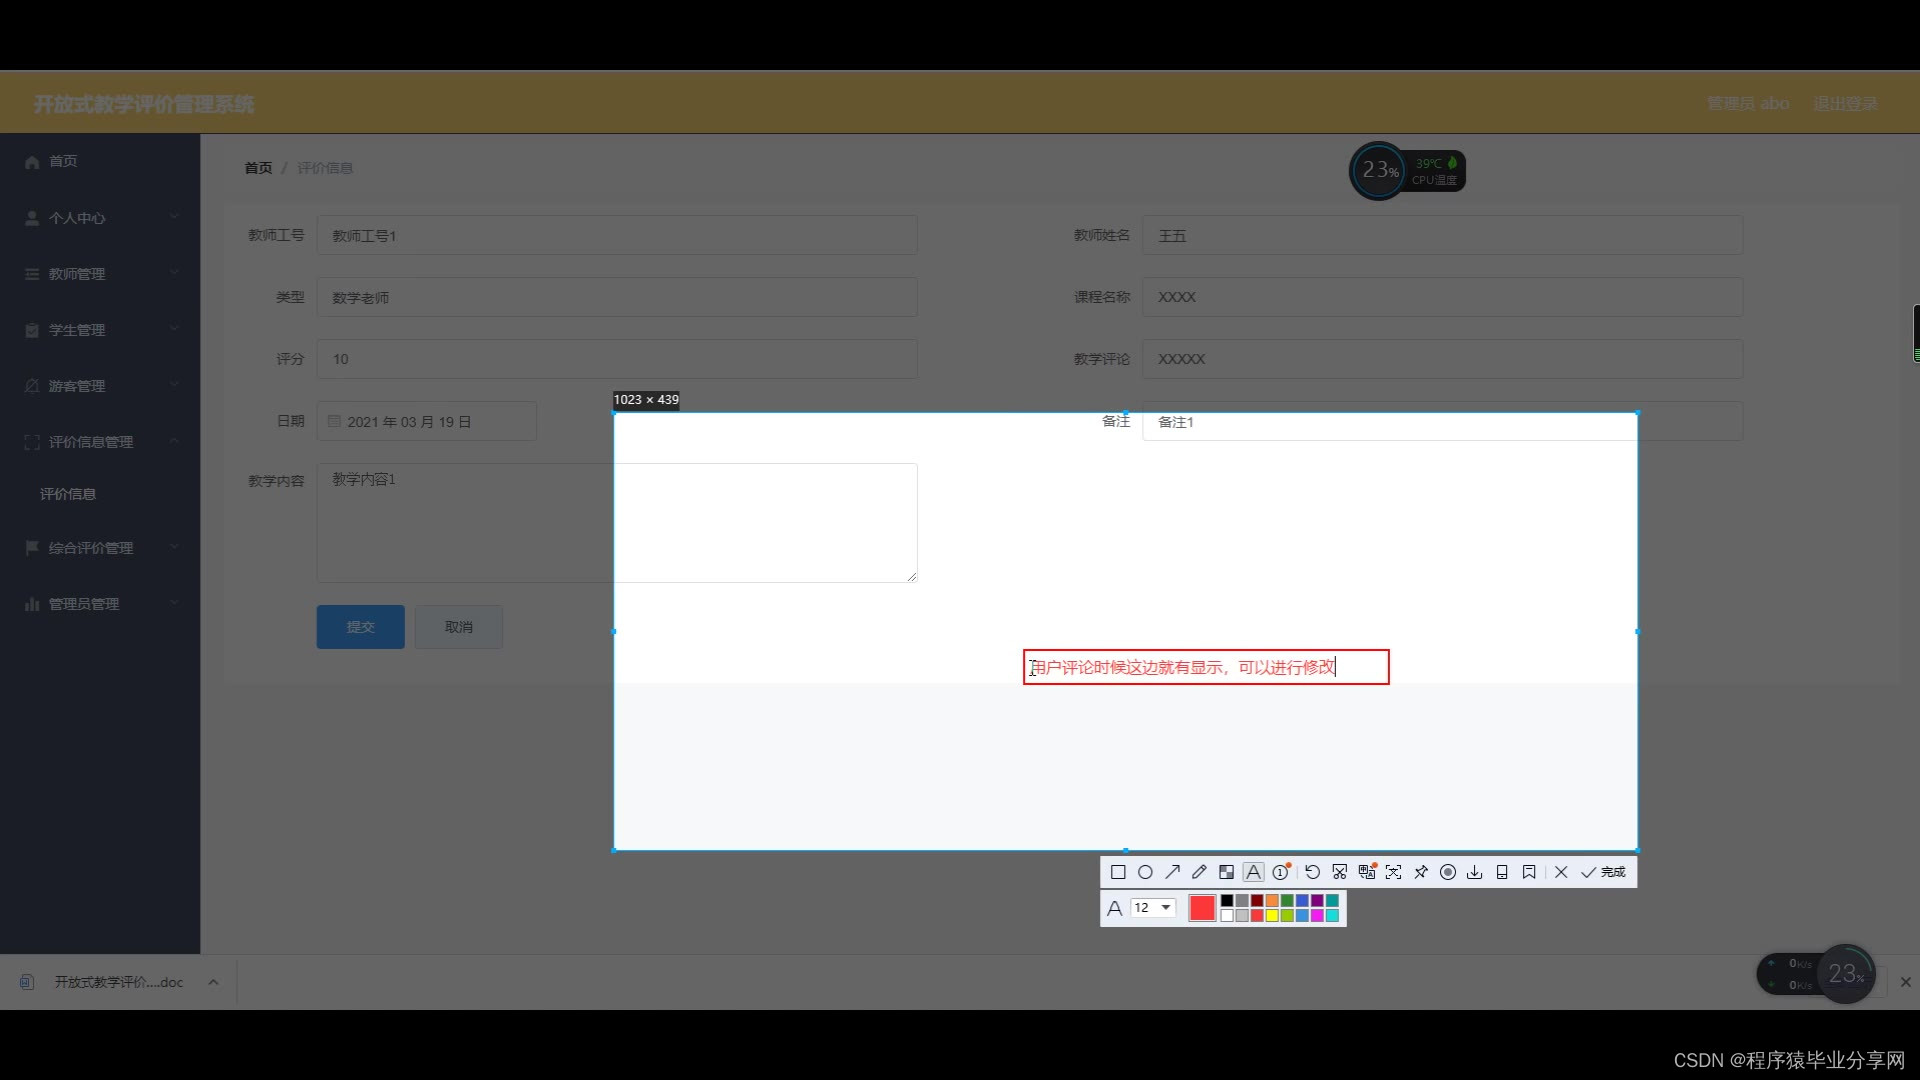
Task: Select the mosaic blur tool
Action: click(1226, 872)
